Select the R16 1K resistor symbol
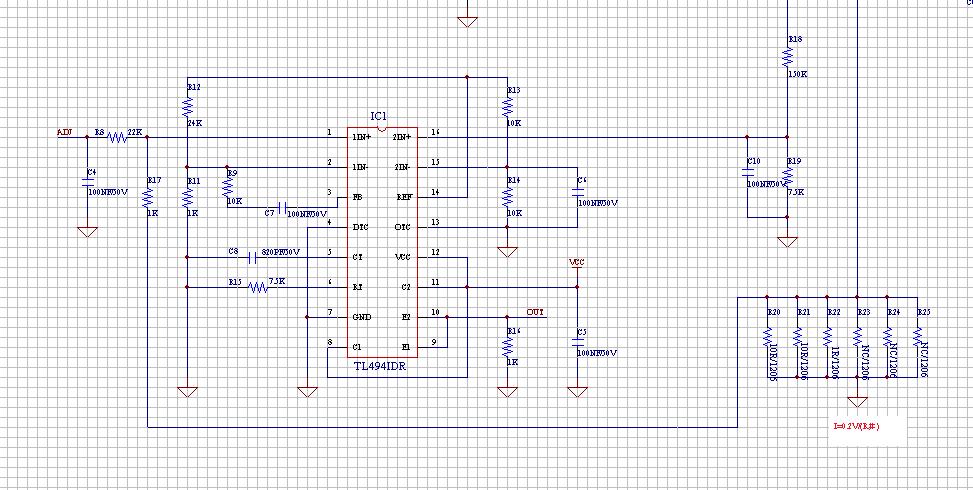Screen dimensions: 973x490 508,349
